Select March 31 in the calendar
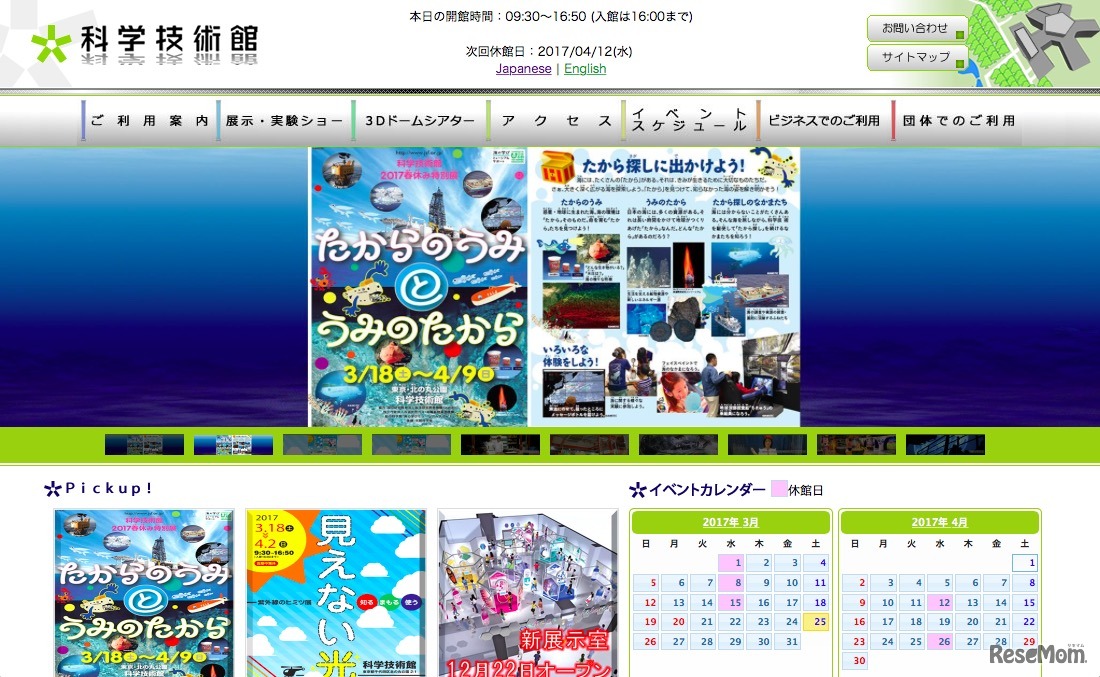This screenshot has width=1100, height=677. (787, 641)
